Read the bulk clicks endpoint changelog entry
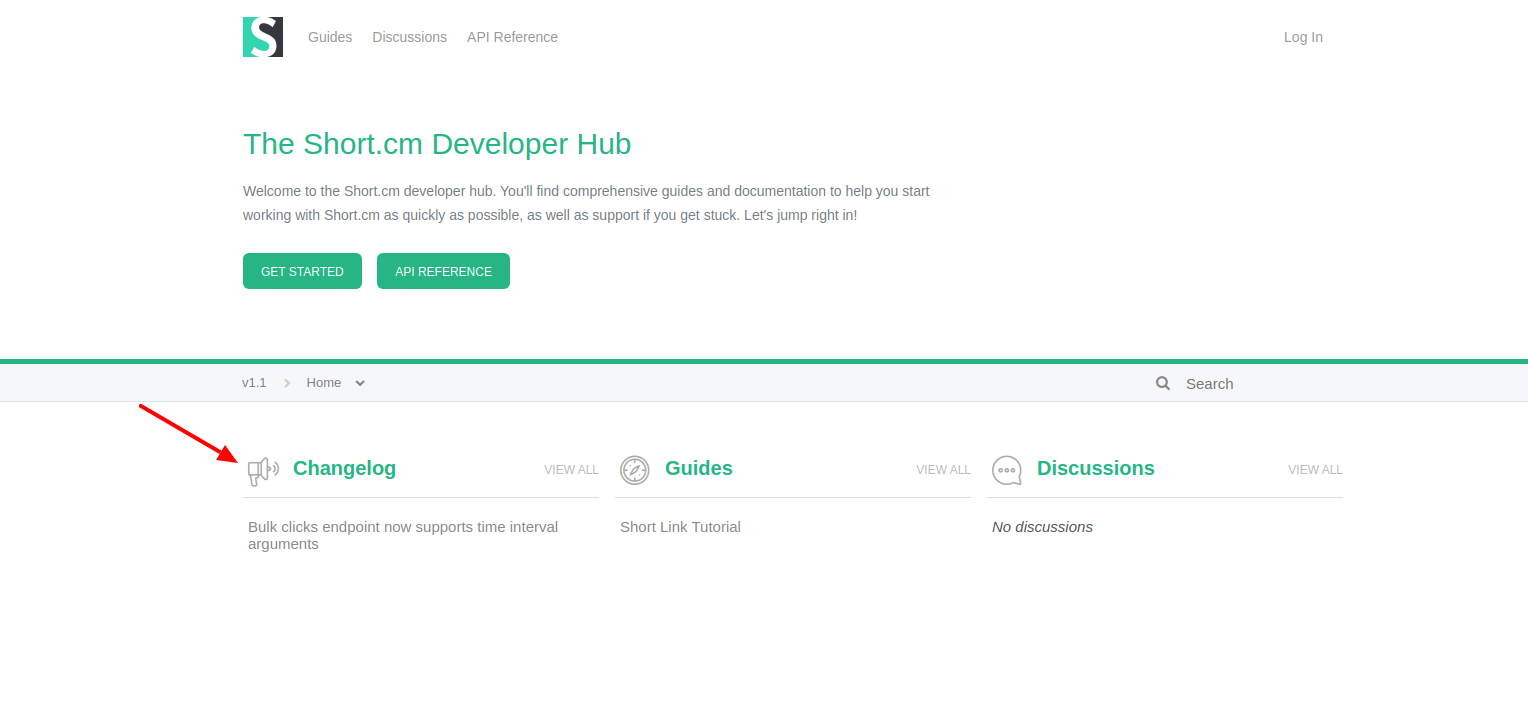This screenshot has width=1528, height=725. pyautogui.click(x=403, y=535)
